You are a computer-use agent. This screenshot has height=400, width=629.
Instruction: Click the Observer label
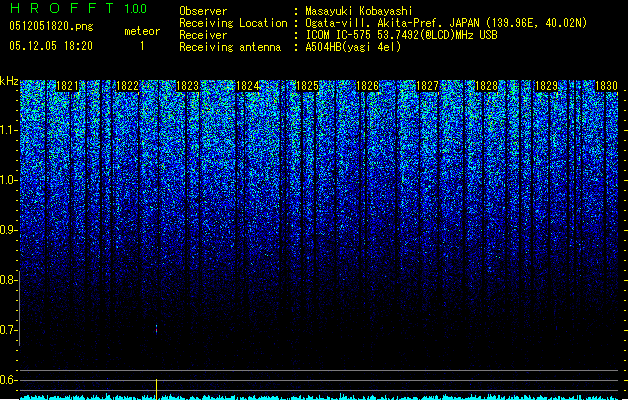pyautogui.click(x=203, y=11)
